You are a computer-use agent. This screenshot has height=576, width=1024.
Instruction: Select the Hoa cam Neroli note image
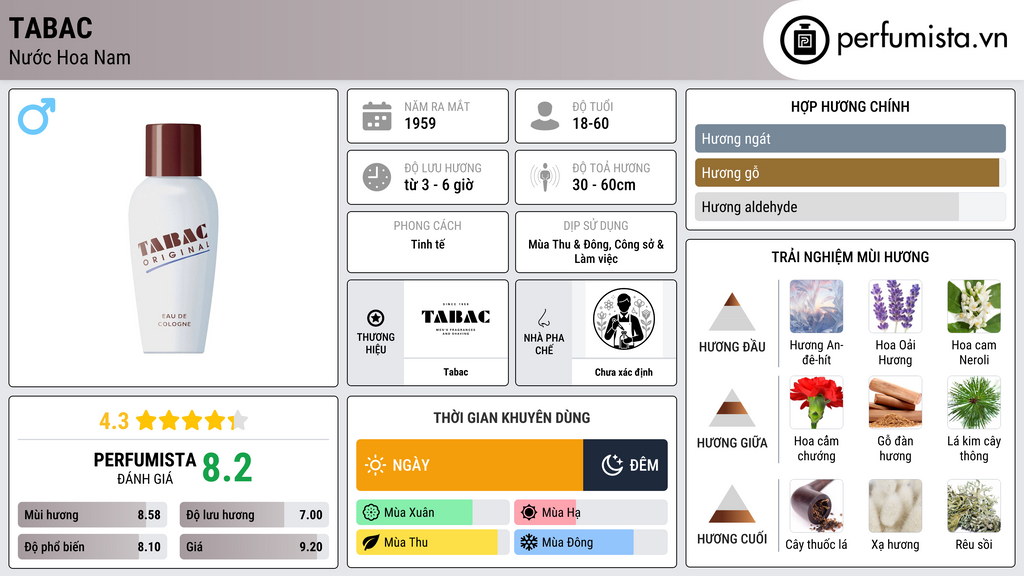974,306
